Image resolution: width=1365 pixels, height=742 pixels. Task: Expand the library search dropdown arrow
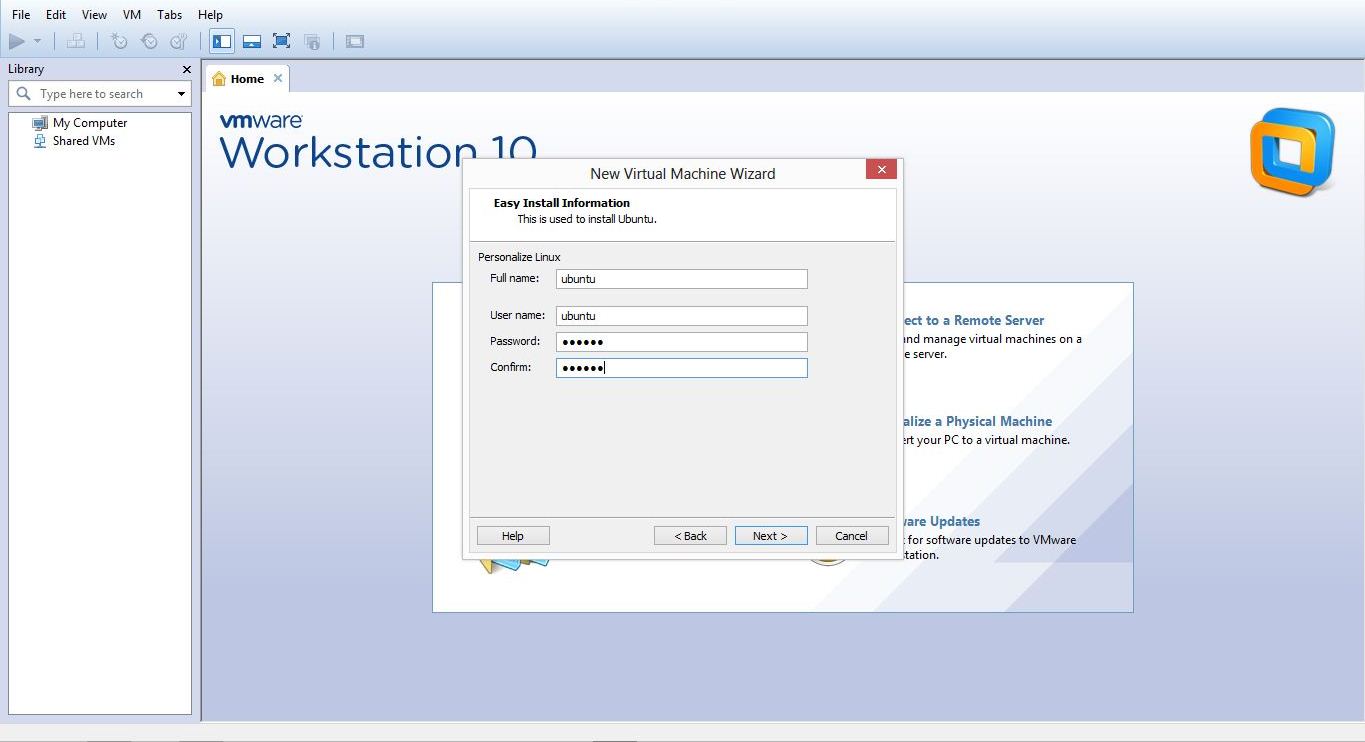pos(181,94)
